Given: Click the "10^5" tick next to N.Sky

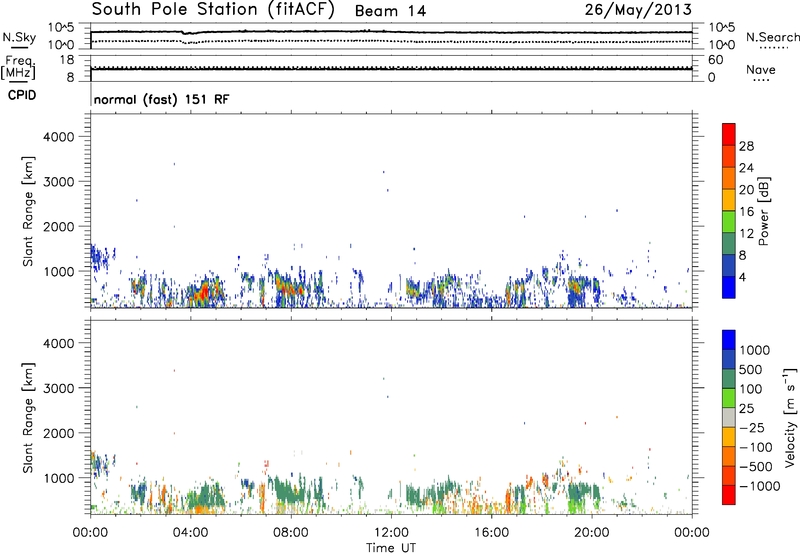Looking at the screenshot, I should pyautogui.click(x=61, y=28).
